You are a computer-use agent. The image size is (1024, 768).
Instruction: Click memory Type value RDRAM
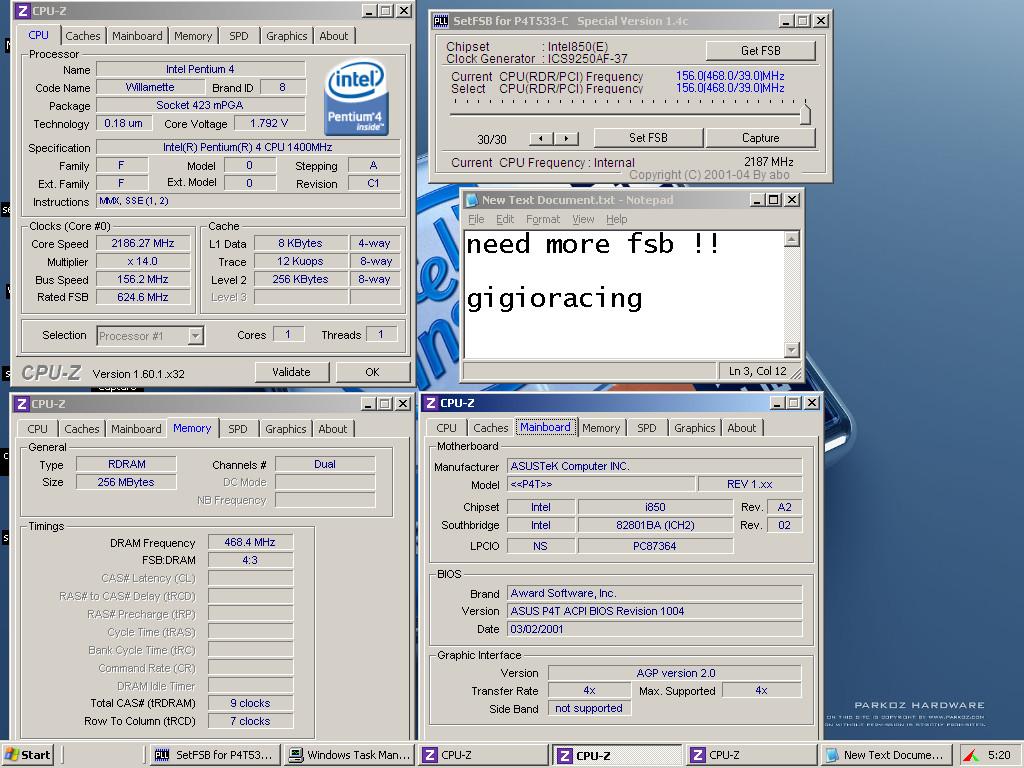(126, 464)
